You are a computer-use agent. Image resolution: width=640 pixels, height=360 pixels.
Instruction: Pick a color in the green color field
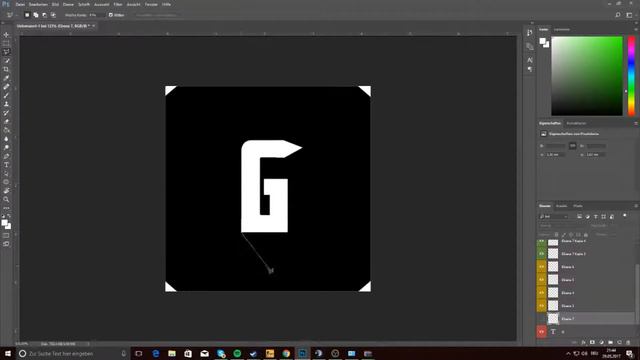point(587,76)
